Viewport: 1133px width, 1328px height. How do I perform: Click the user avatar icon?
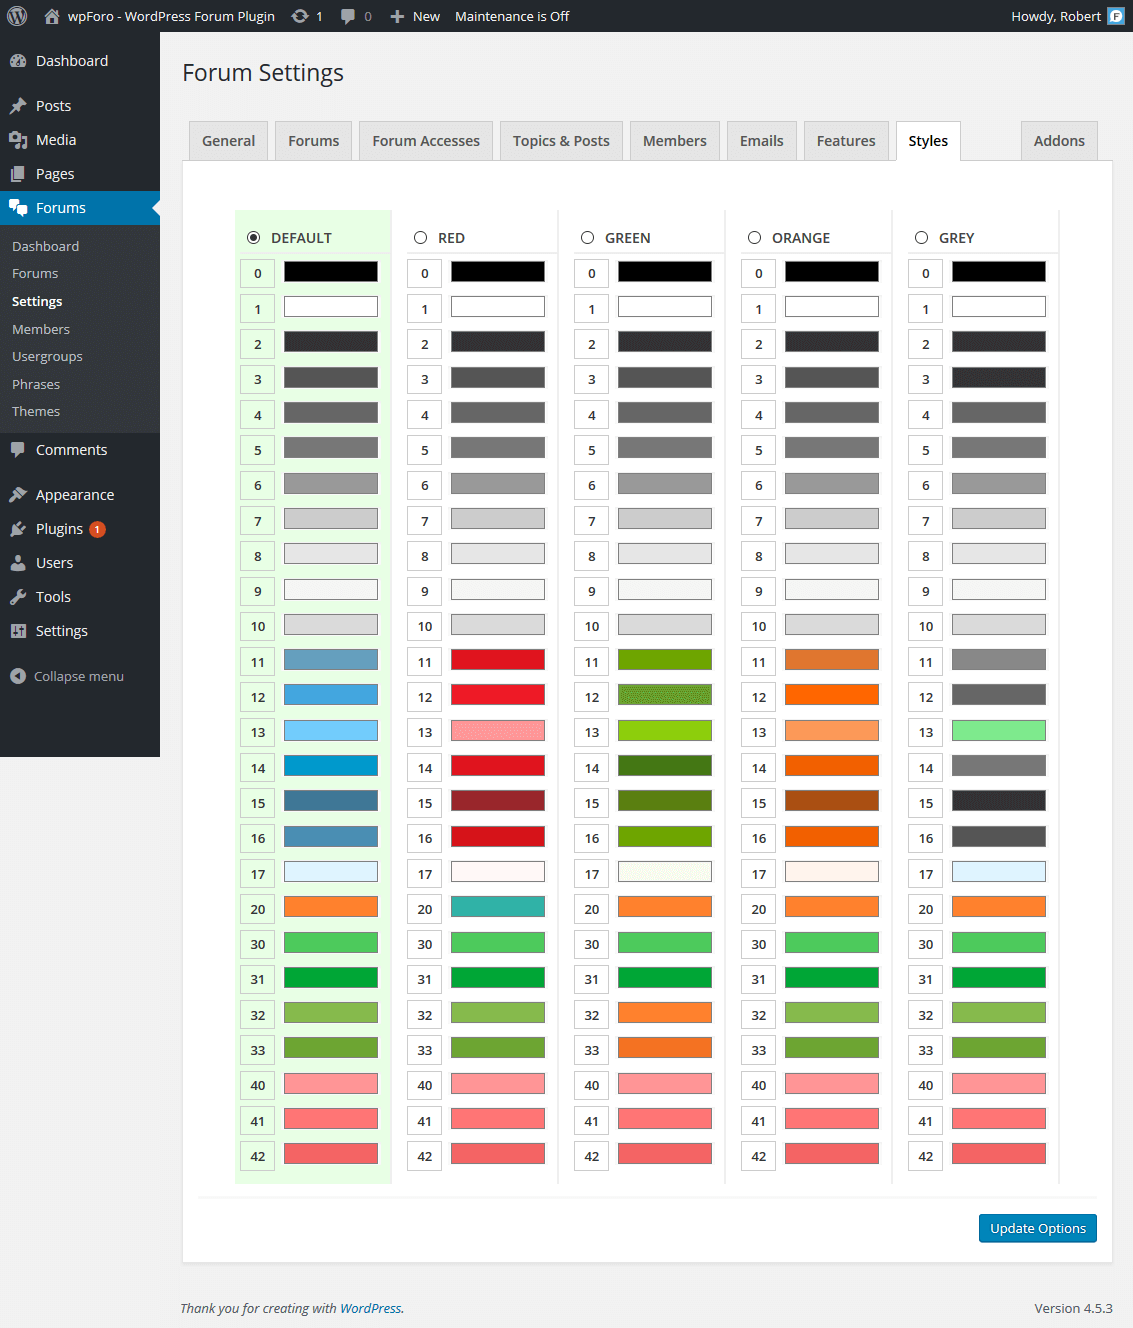[1116, 16]
